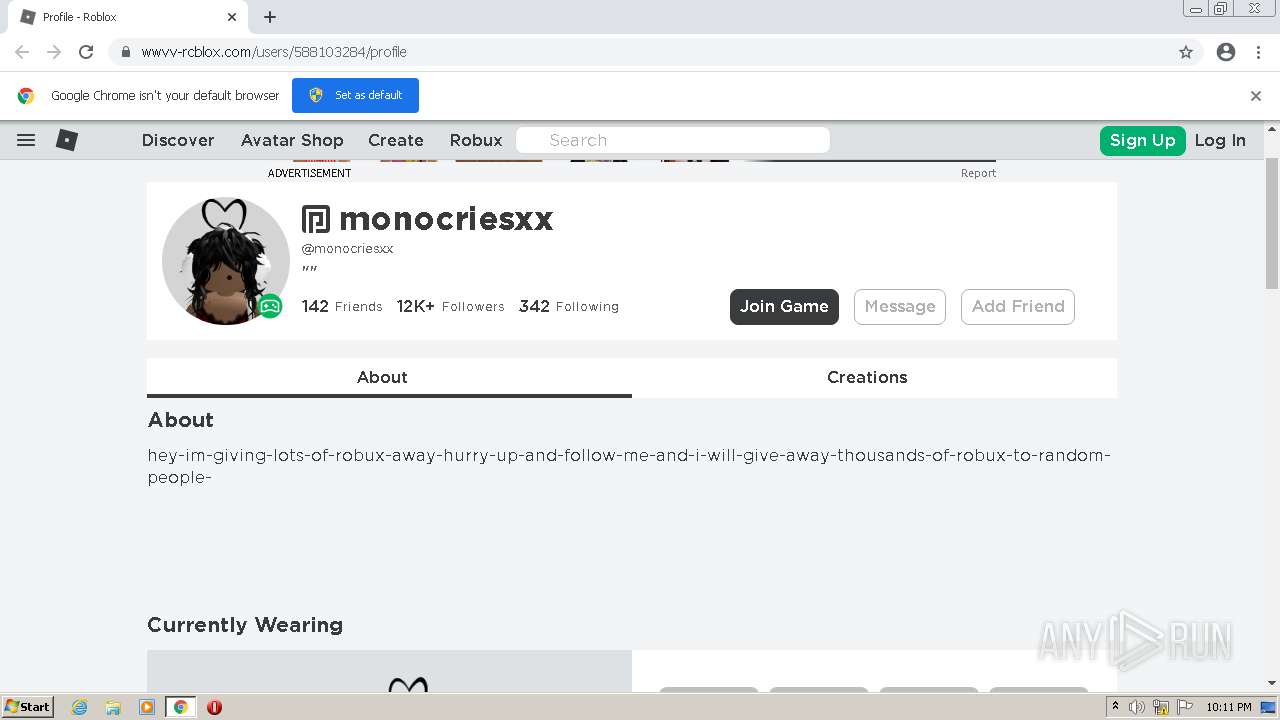Image resolution: width=1280 pixels, height=720 pixels.
Task: Close the Profile - Roblox tab
Action: [232, 17]
